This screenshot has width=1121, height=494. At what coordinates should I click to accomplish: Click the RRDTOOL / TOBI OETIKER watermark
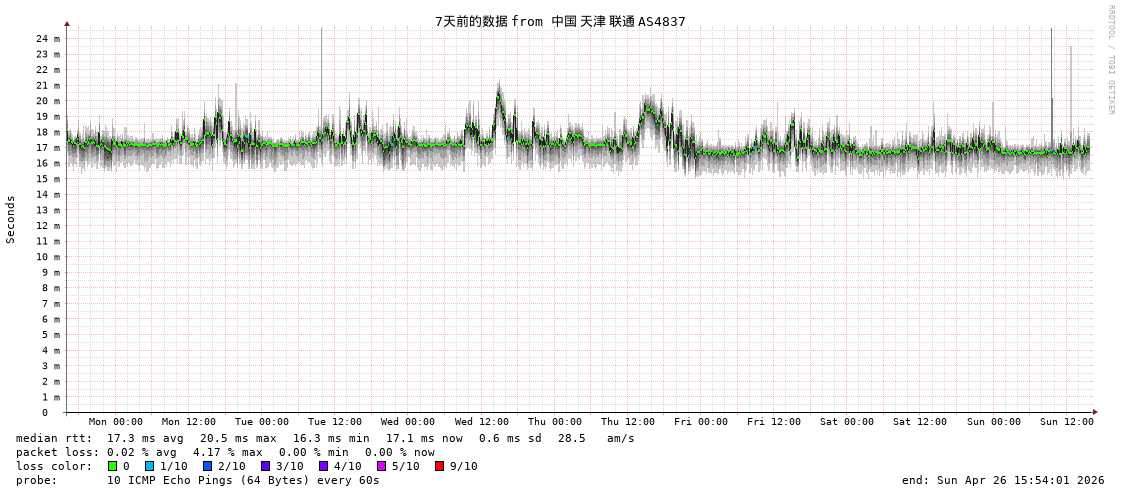click(x=1110, y=60)
